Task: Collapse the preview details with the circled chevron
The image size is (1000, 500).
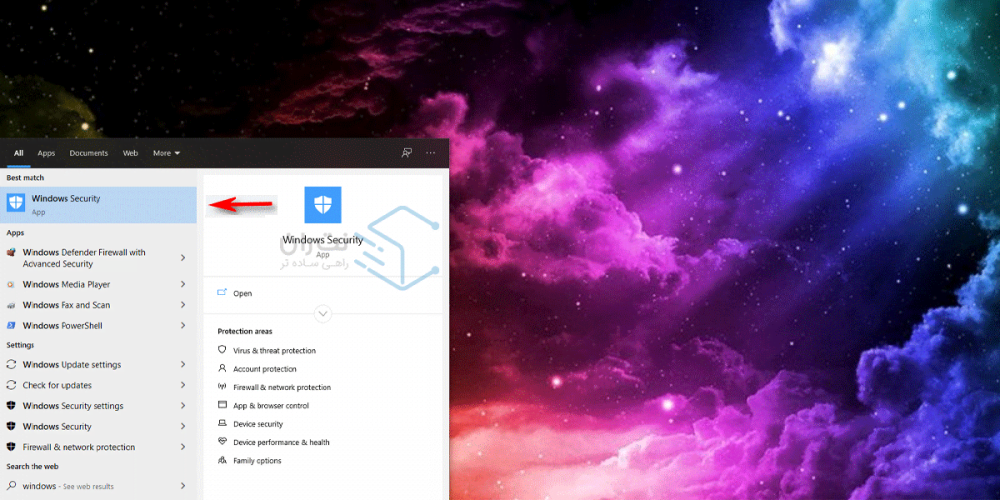Action: [322, 314]
